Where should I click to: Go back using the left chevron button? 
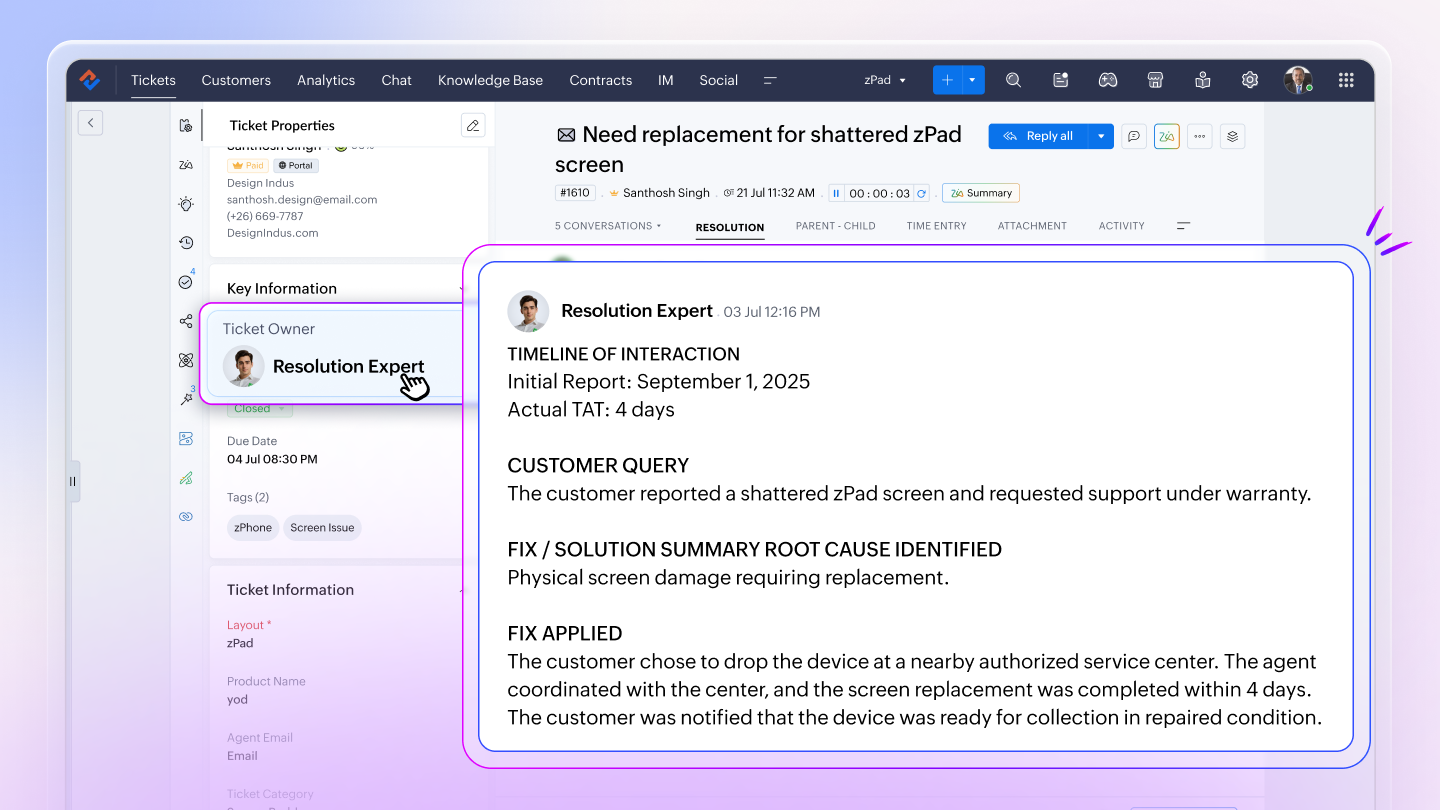90,123
